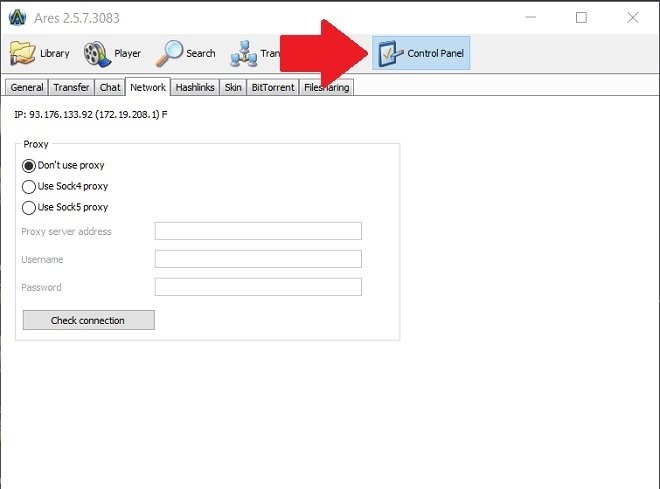Open the Library section
660x489 pixels.
click(x=40, y=53)
